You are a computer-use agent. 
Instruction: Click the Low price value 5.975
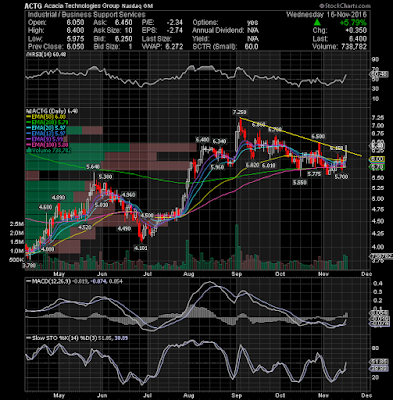(75, 39)
